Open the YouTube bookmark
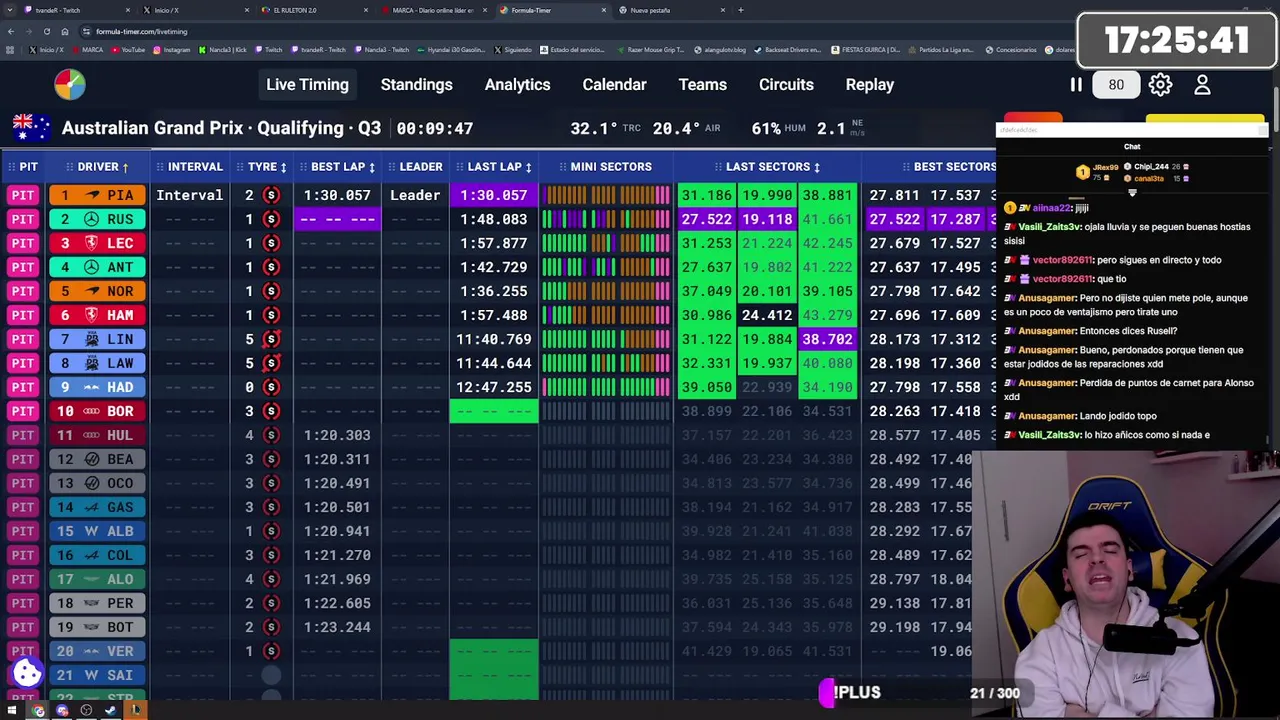 tap(128, 50)
